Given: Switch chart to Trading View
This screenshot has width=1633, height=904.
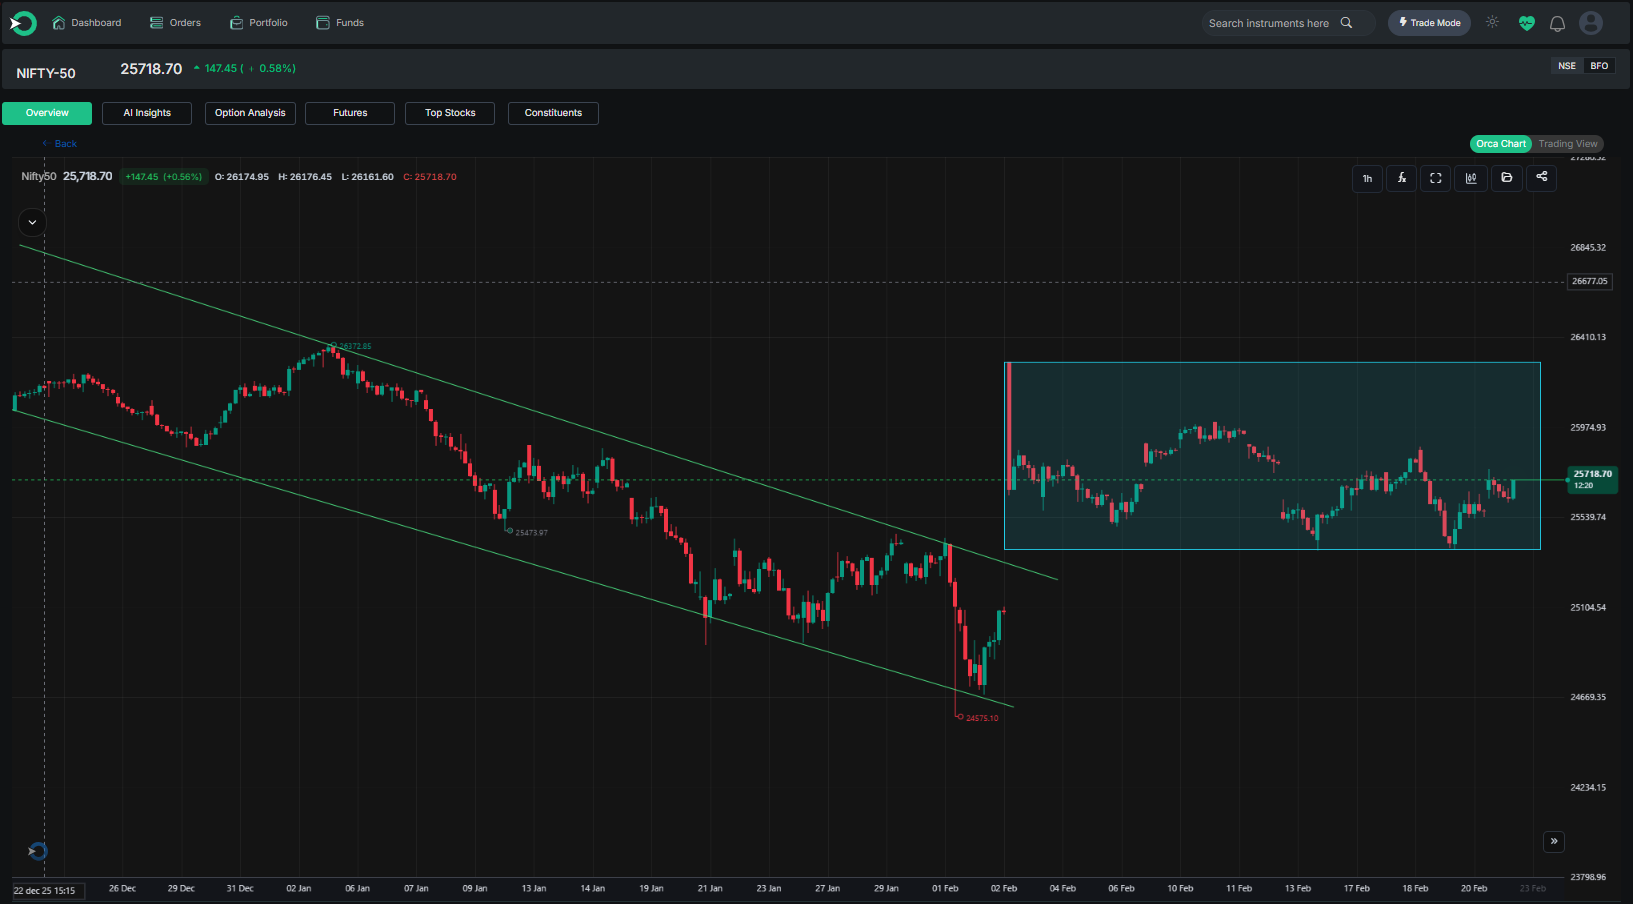Looking at the screenshot, I should point(1567,144).
